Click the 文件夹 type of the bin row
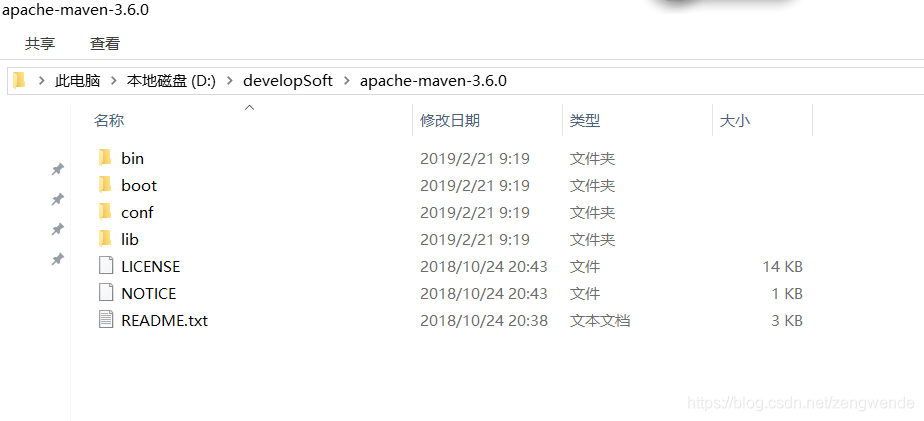This screenshot has width=924, height=421. coord(592,158)
